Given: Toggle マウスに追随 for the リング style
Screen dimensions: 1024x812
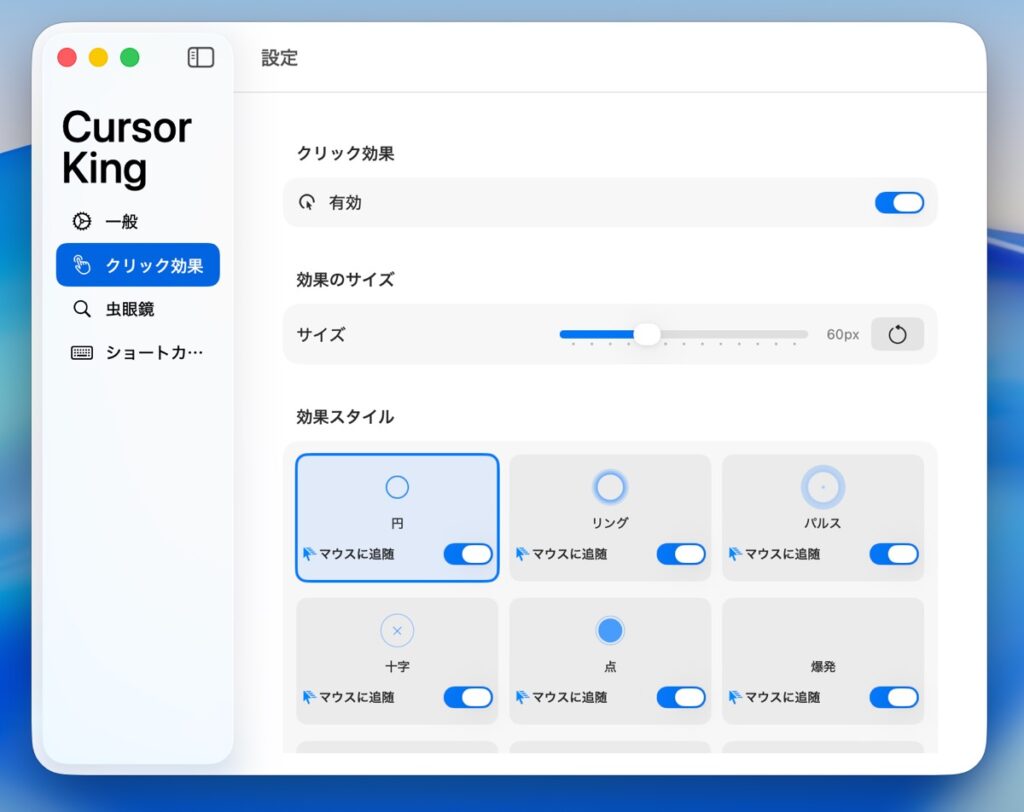Looking at the screenshot, I should [x=681, y=554].
